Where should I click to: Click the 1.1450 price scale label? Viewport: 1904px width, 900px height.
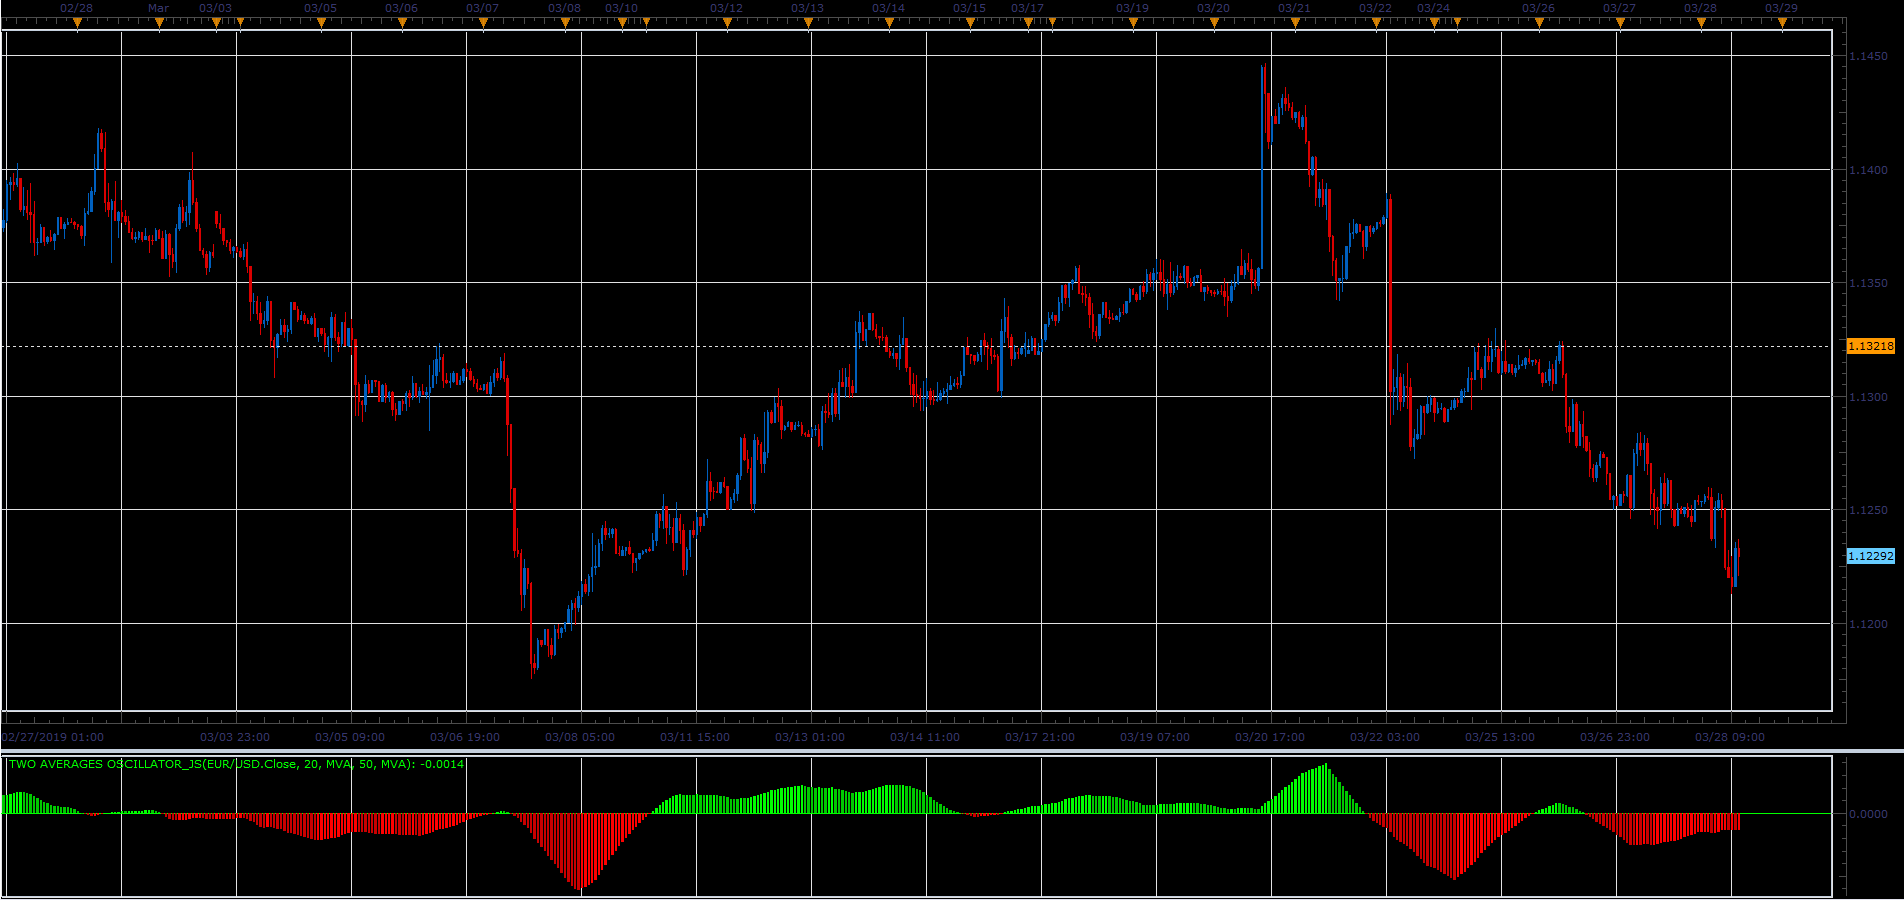click(x=1869, y=57)
